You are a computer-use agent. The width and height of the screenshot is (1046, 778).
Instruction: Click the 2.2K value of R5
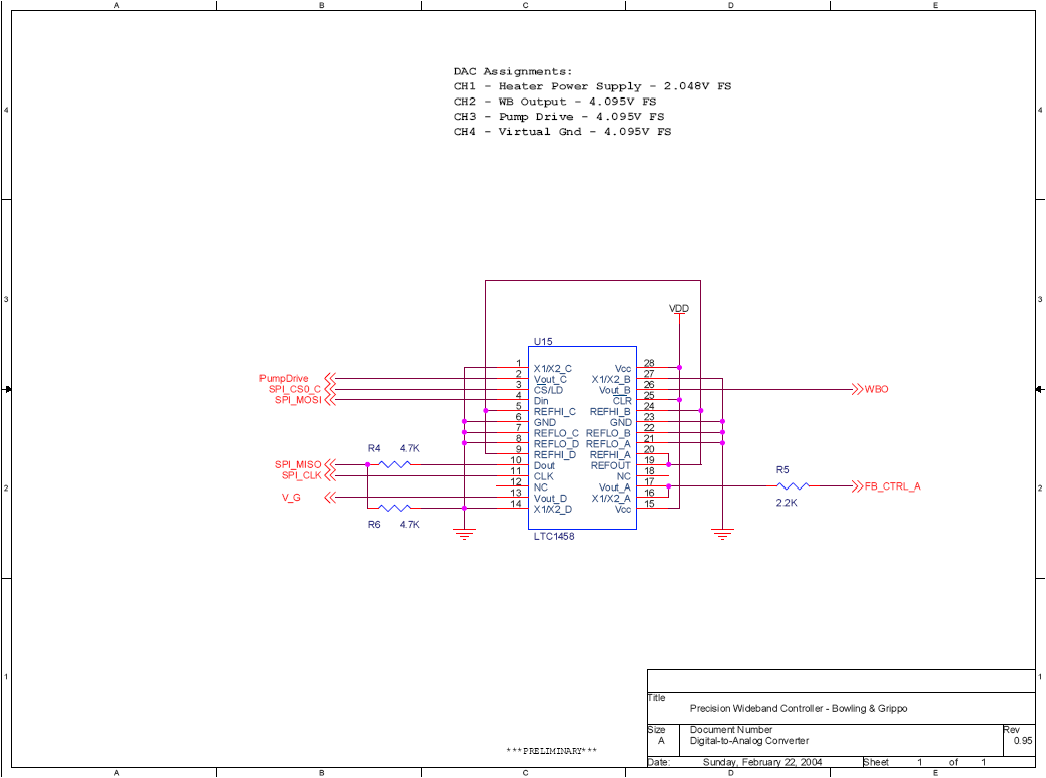point(787,503)
